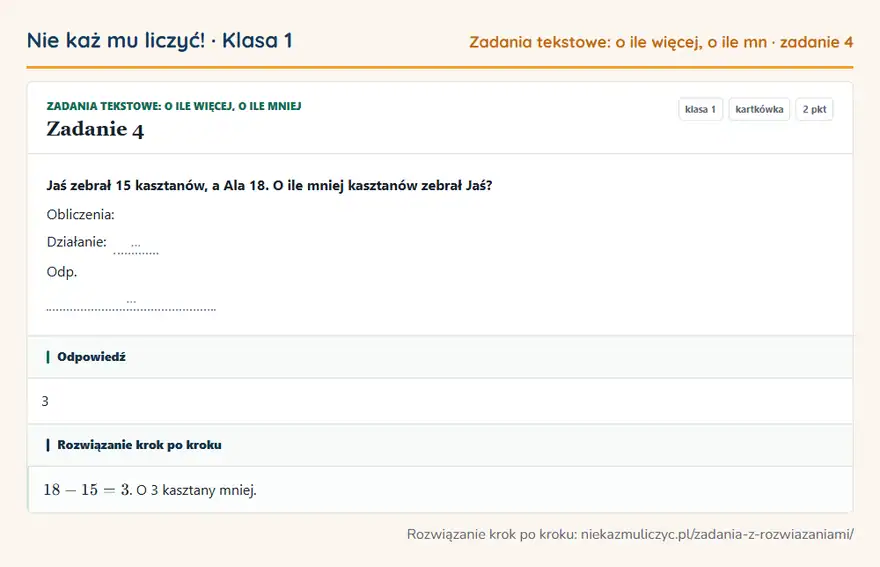
Task: Click the '2 pkt' tag
Action: point(814,109)
